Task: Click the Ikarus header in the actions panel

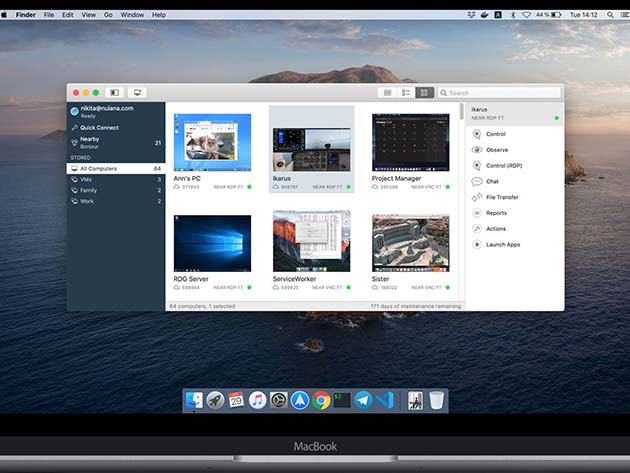Action: 515,113
